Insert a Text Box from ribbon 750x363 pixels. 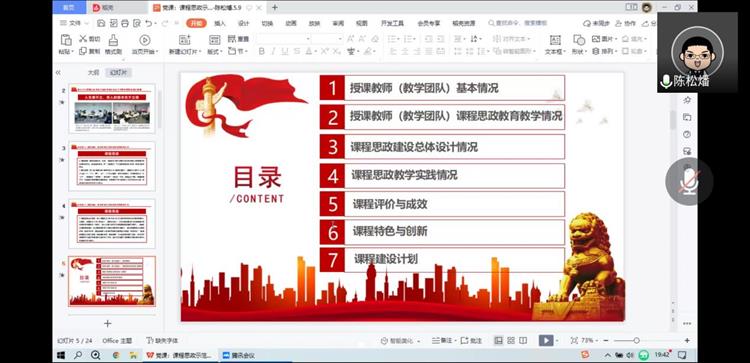[555, 40]
